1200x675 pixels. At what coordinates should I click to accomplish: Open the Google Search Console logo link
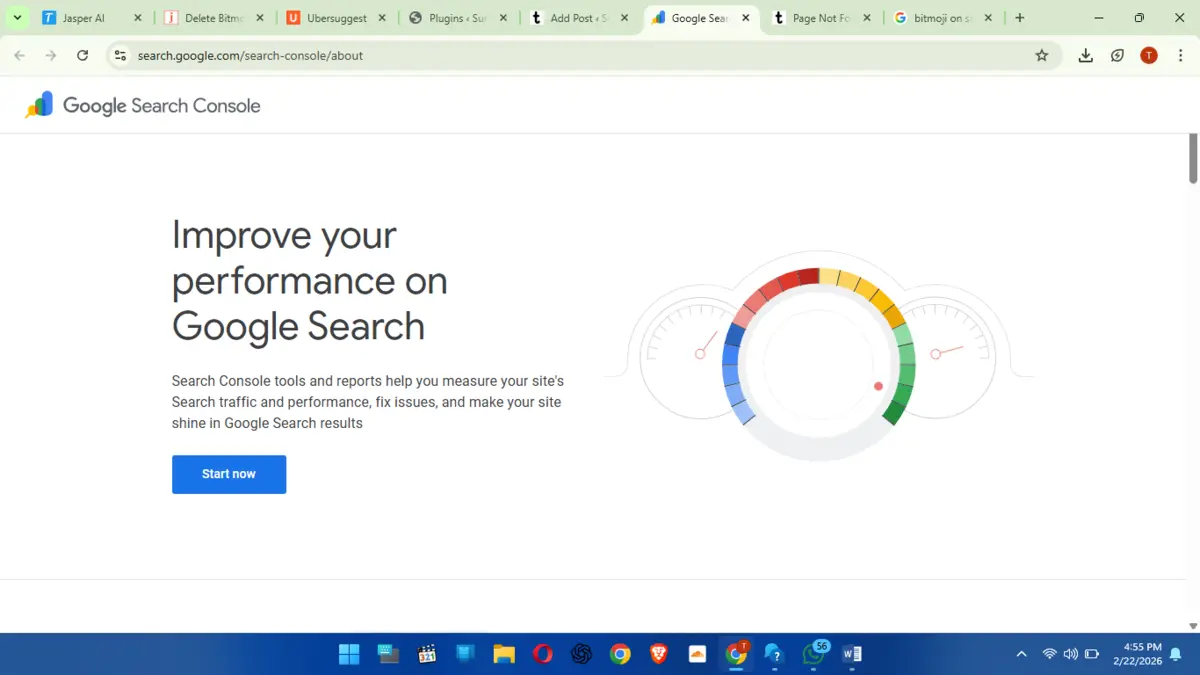point(143,105)
